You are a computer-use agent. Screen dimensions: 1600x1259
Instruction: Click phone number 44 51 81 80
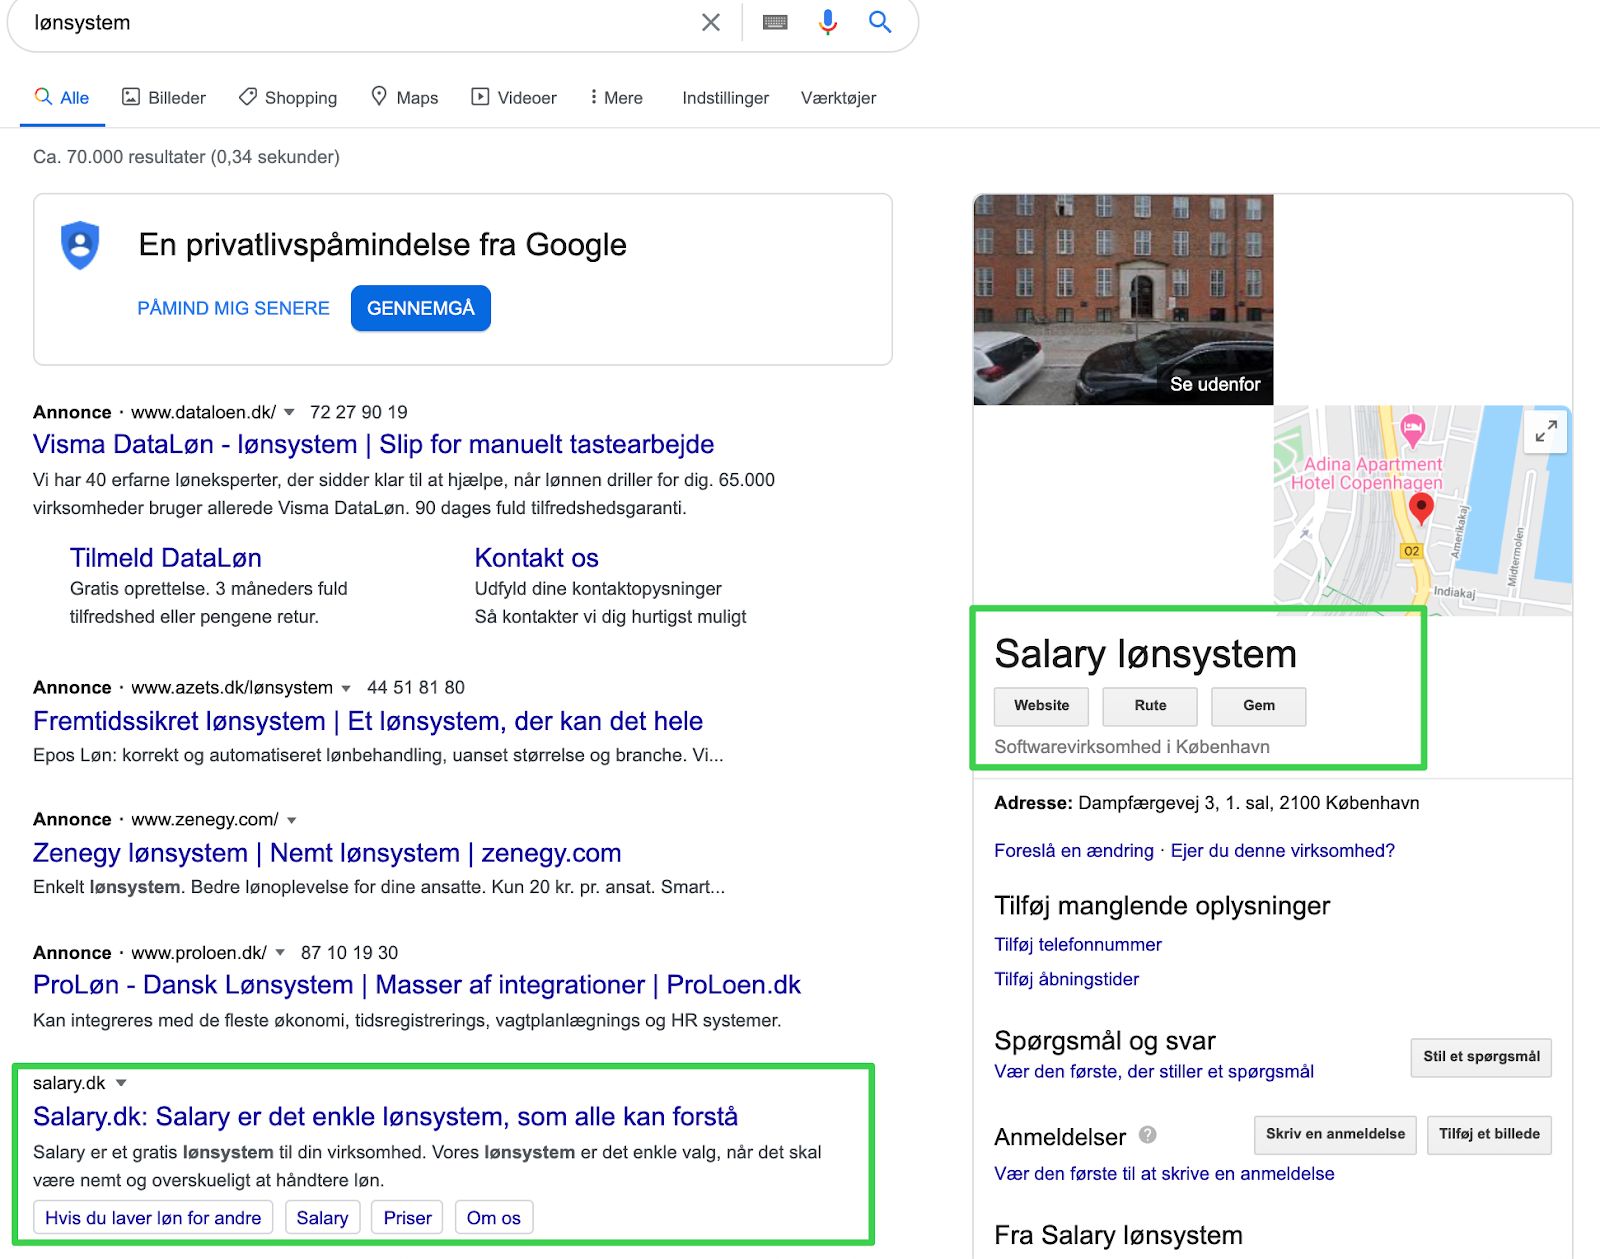[x=416, y=688]
